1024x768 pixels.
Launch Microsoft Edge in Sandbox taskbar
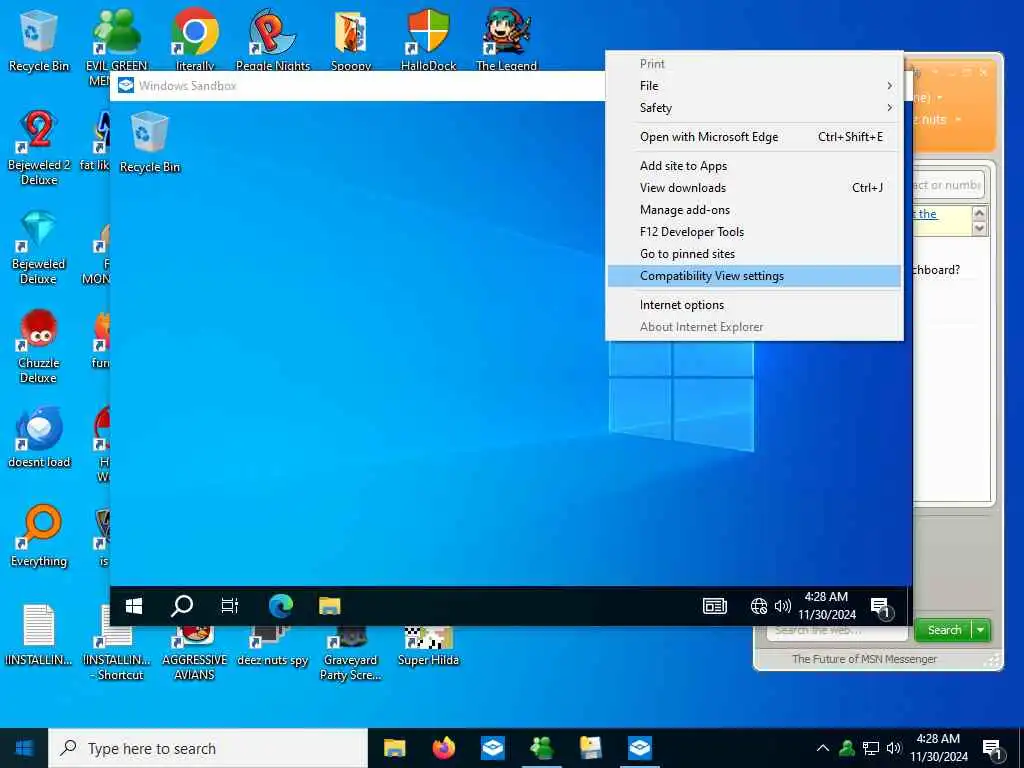281,606
